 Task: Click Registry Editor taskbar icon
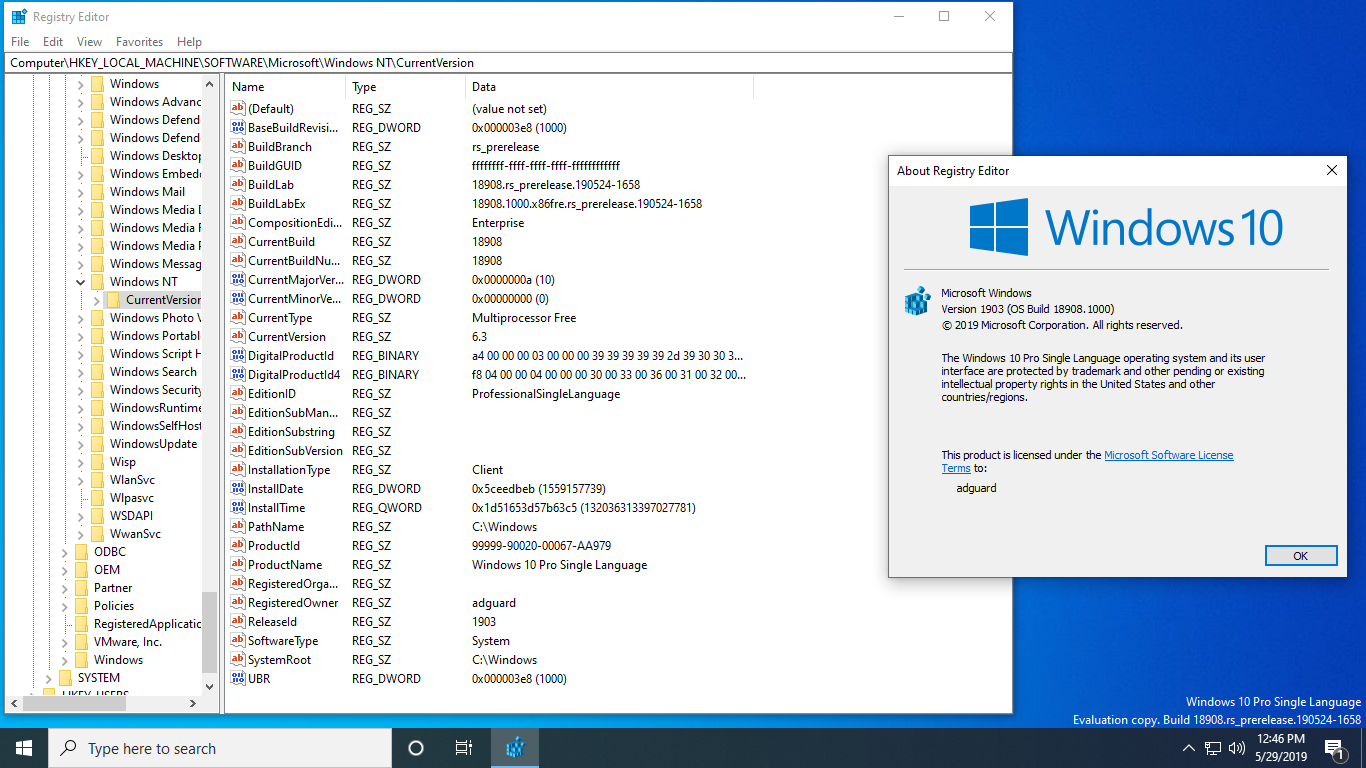pyautogui.click(x=515, y=748)
